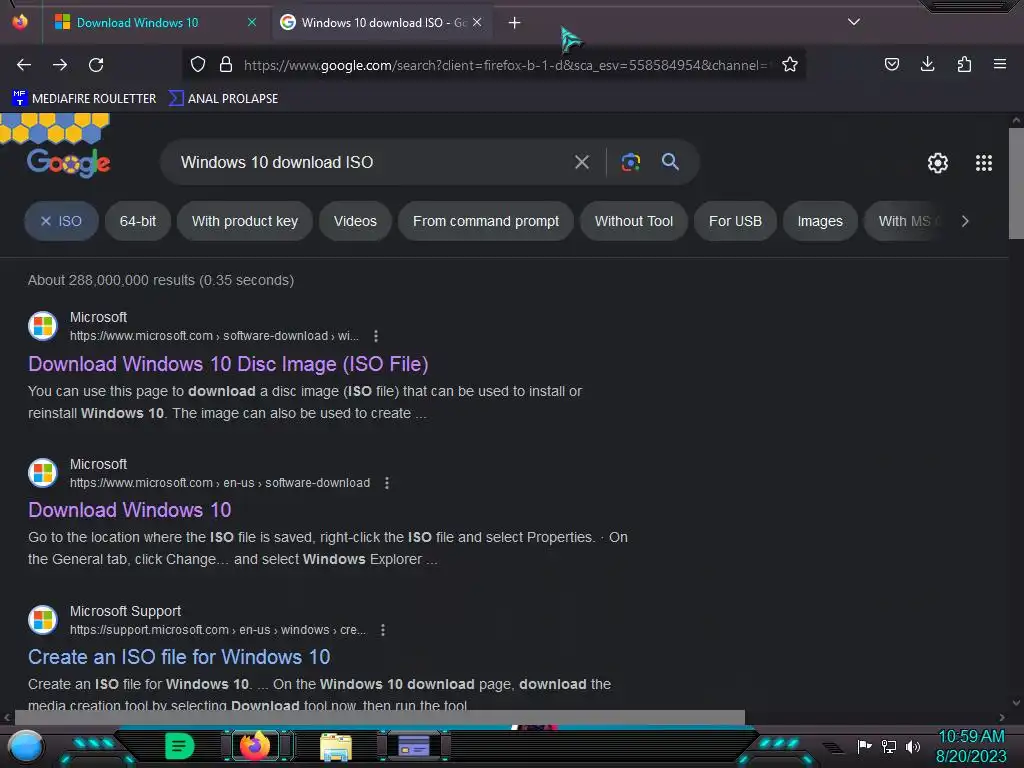Viewport: 1024px width, 768px height.
Task: Open the green notes app on taskbar
Action: tap(180, 746)
